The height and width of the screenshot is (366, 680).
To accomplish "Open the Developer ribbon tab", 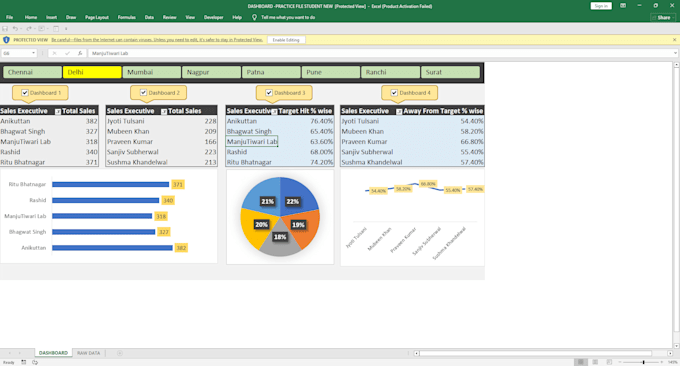I will click(213, 17).
